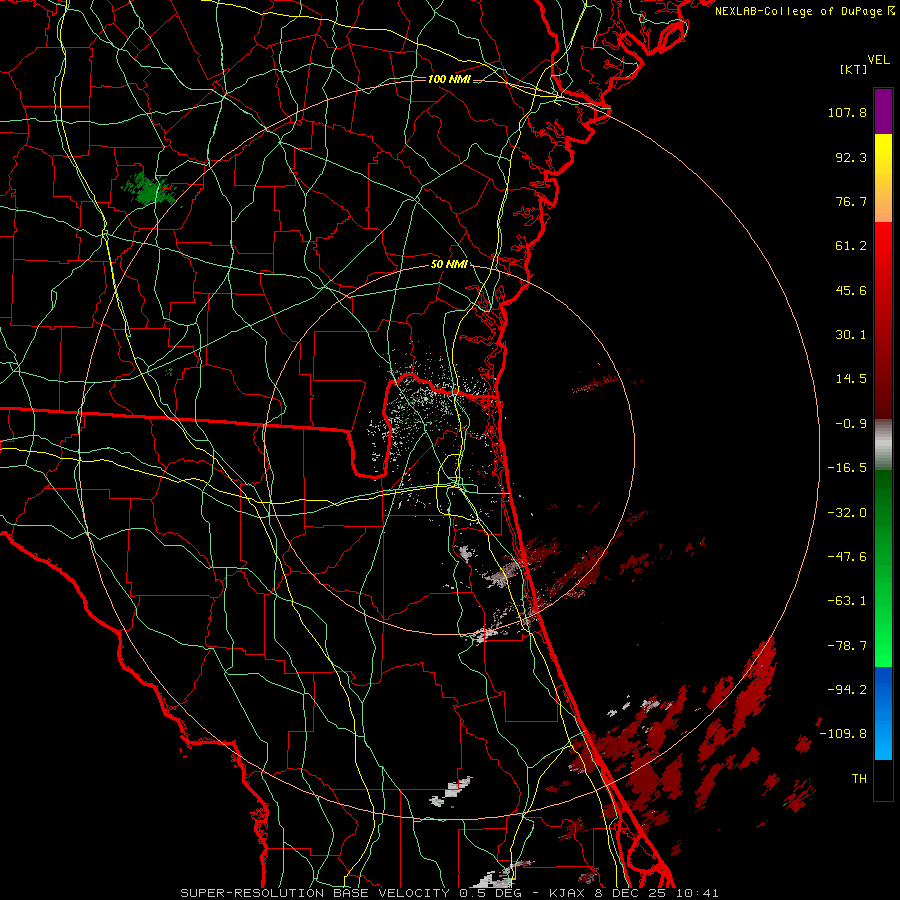Click the TH label on the legend
This screenshot has width=900, height=900.
pyautogui.click(x=859, y=779)
